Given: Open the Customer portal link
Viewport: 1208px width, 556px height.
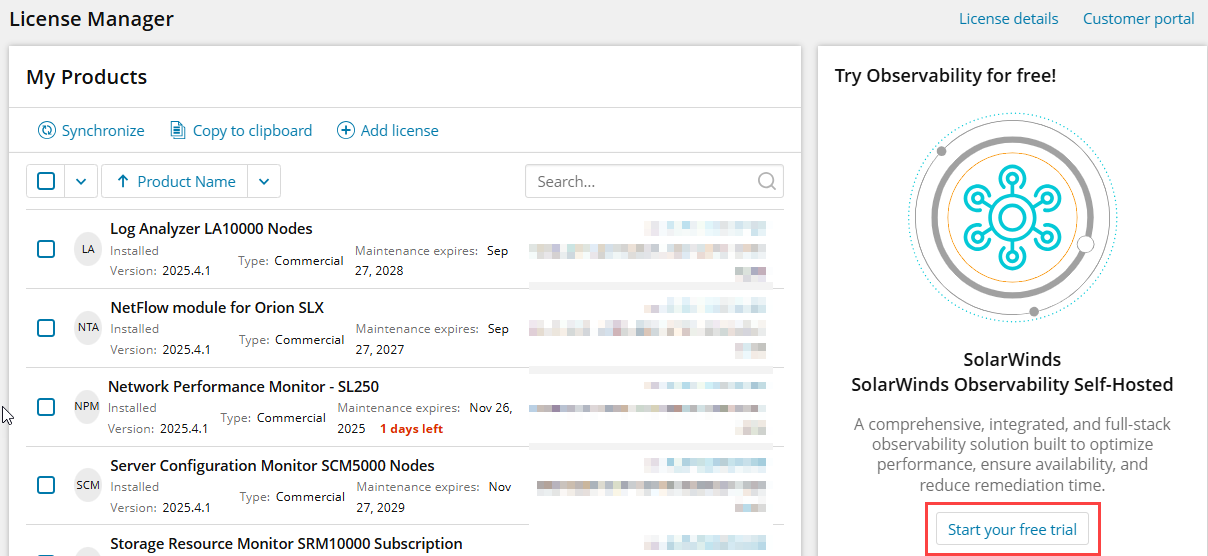Looking at the screenshot, I should point(1138,18).
